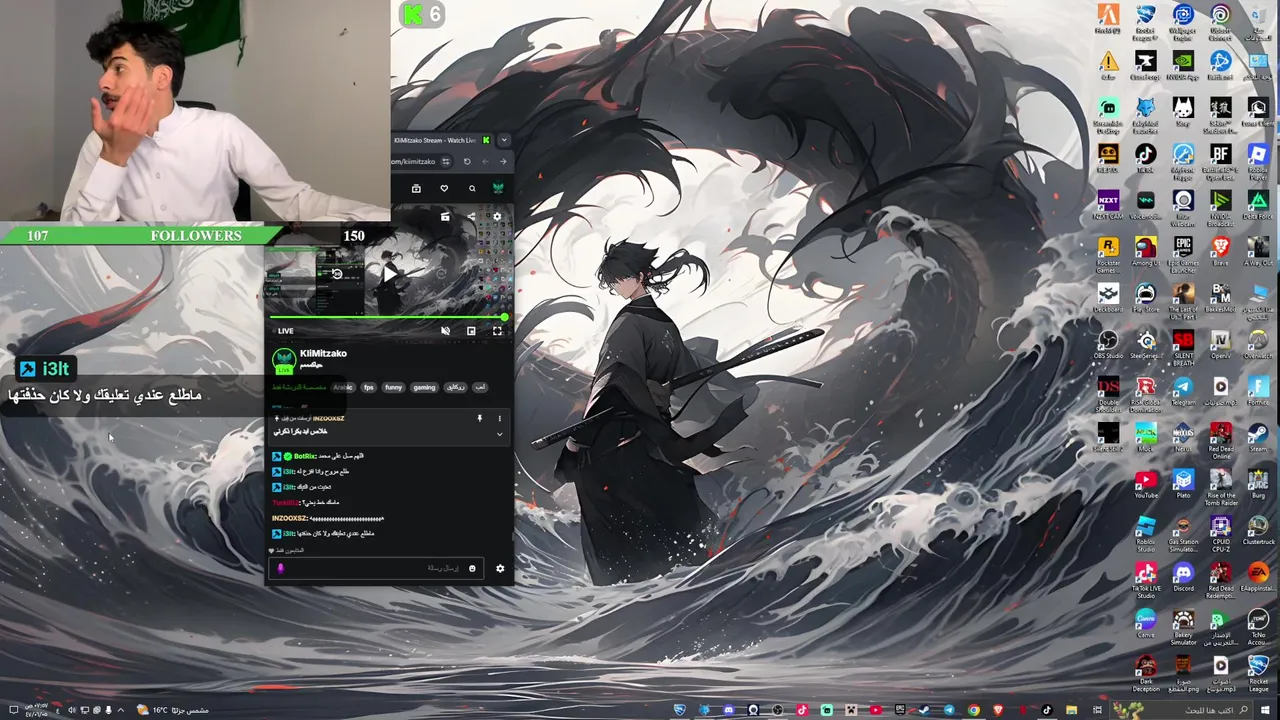Toggle theatre mode in Kick player
The width and height of the screenshot is (1280, 720).
click(471, 330)
